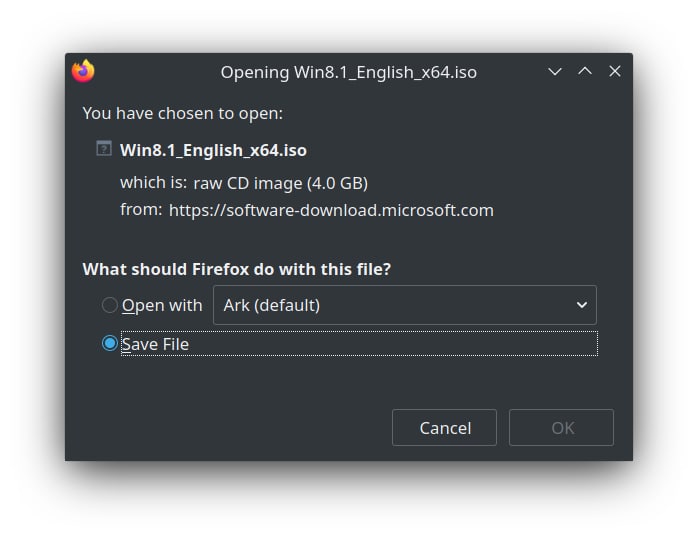This screenshot has width=698, height=538.
Task: Open the Ark (default) application dropdown
Action: (x=405, y=305)
